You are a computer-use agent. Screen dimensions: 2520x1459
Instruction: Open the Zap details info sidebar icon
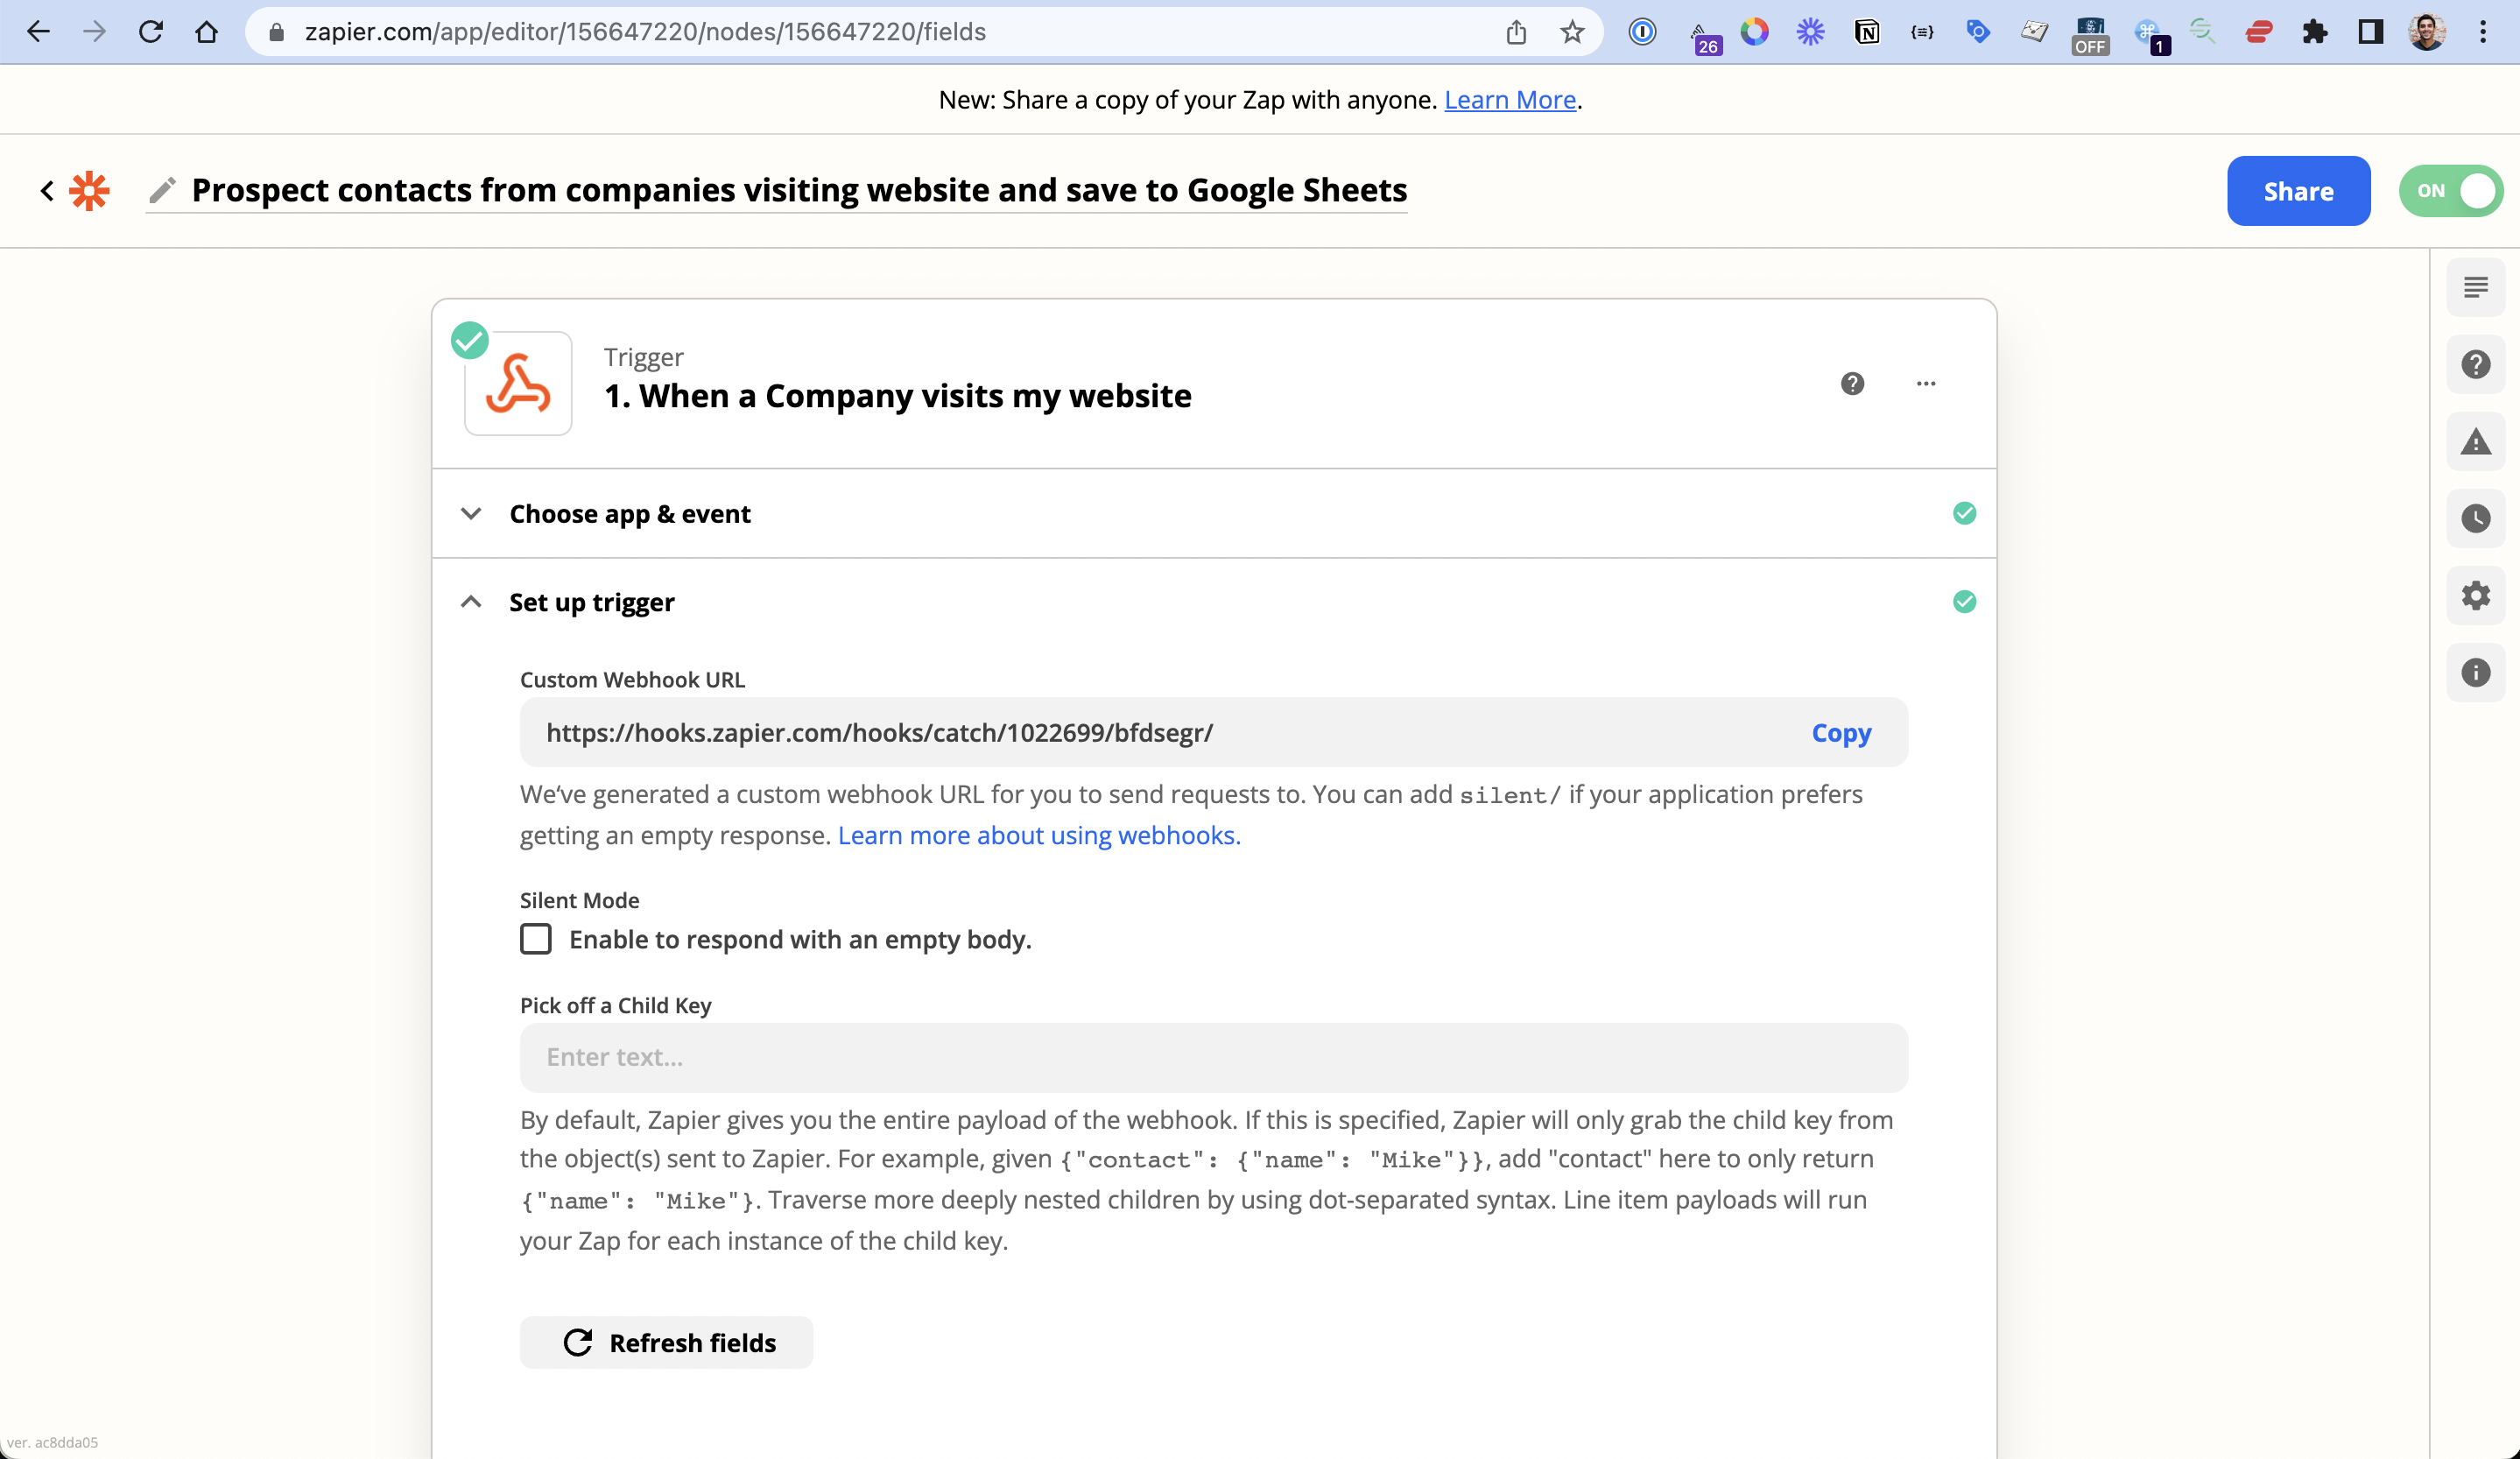point(2475,673)
